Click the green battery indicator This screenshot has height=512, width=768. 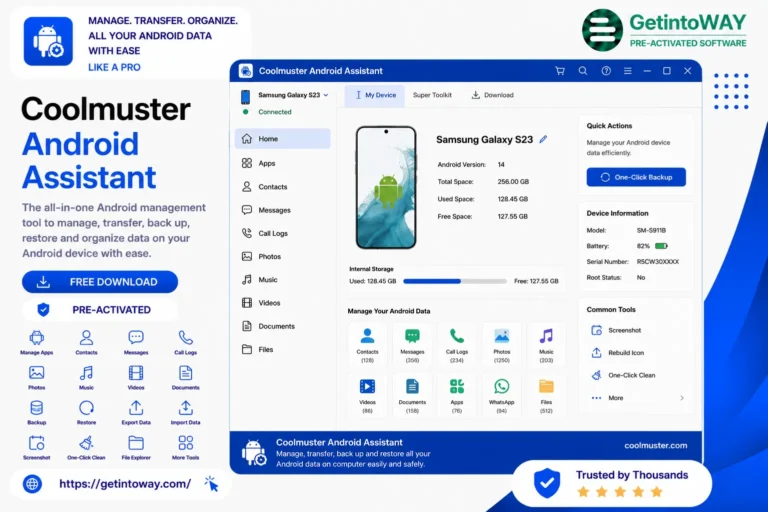click(661, 246)
